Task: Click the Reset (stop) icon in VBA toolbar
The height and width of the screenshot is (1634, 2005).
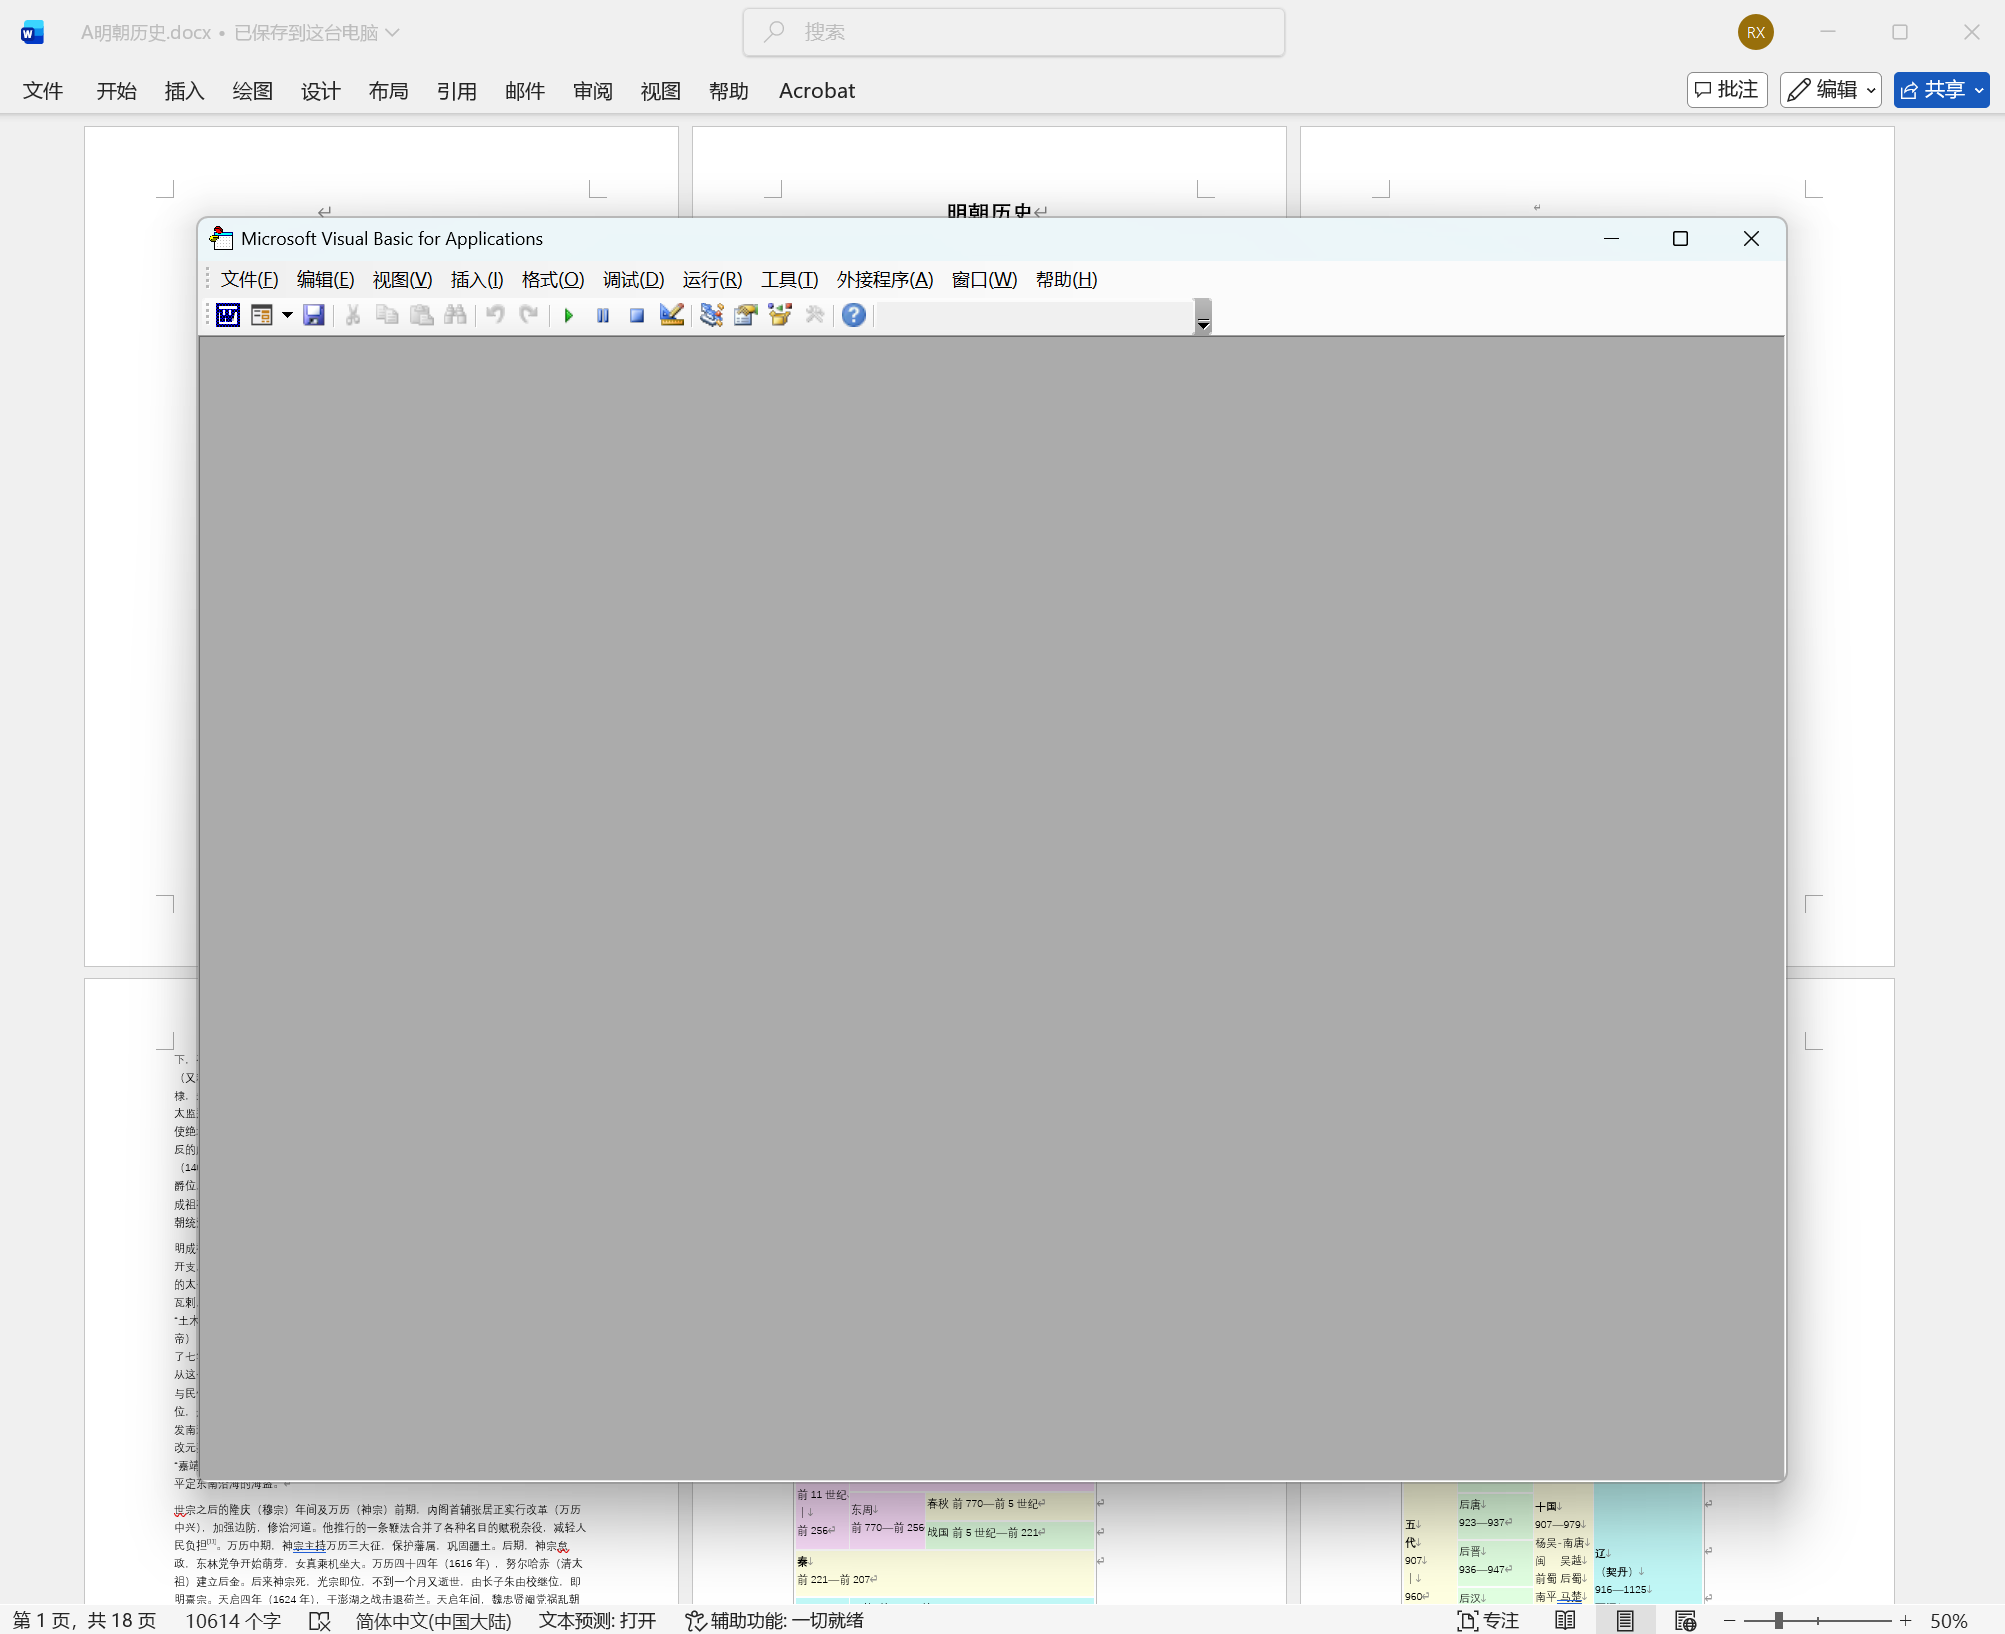Action: coord(637,315)
